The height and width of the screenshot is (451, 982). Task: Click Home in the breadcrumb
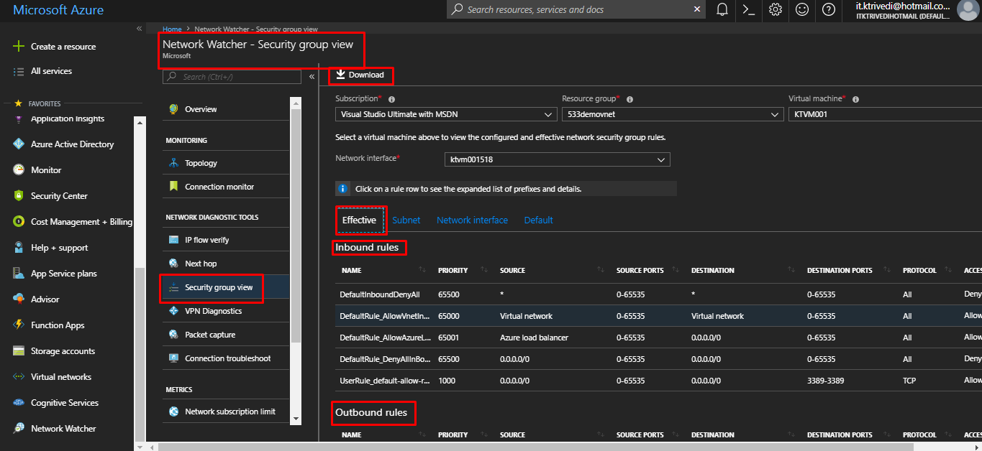tap(172, 30)
